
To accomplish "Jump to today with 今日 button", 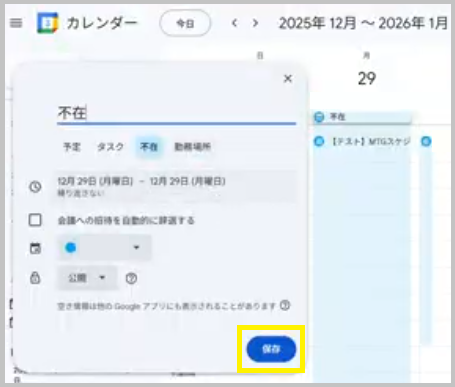I will point(185,23).
